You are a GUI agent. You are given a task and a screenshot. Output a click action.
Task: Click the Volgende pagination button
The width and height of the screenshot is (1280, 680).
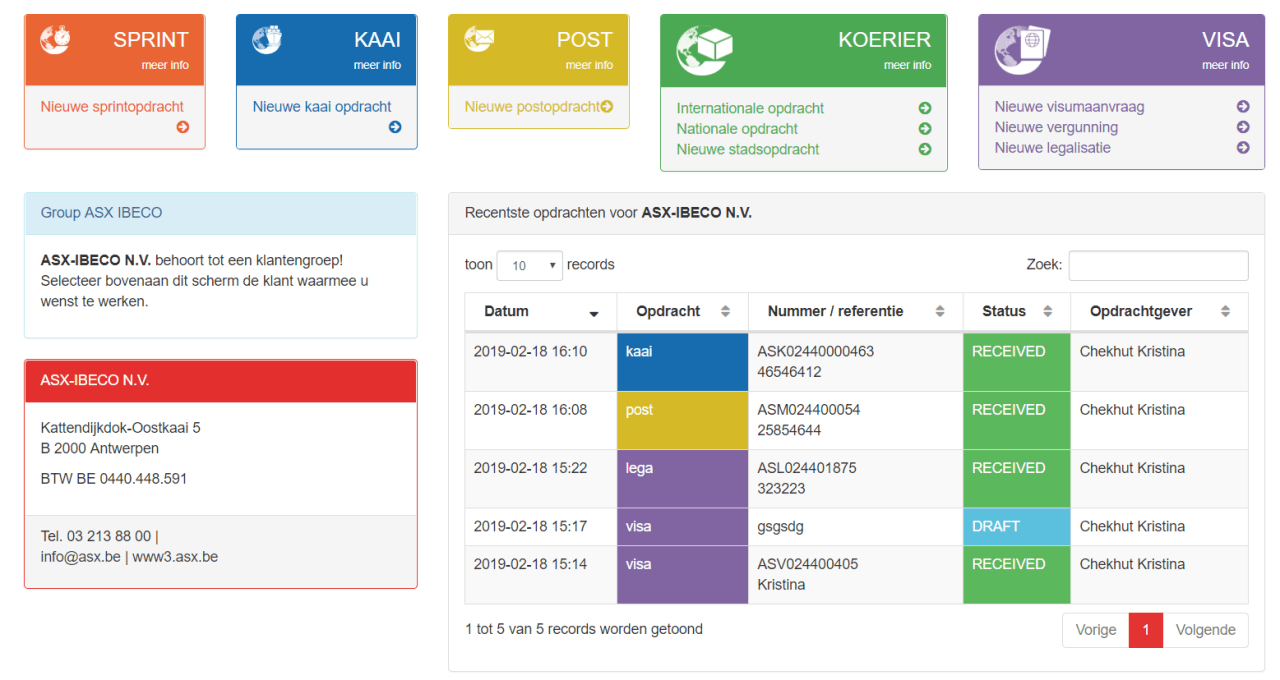coord(1205,630)
